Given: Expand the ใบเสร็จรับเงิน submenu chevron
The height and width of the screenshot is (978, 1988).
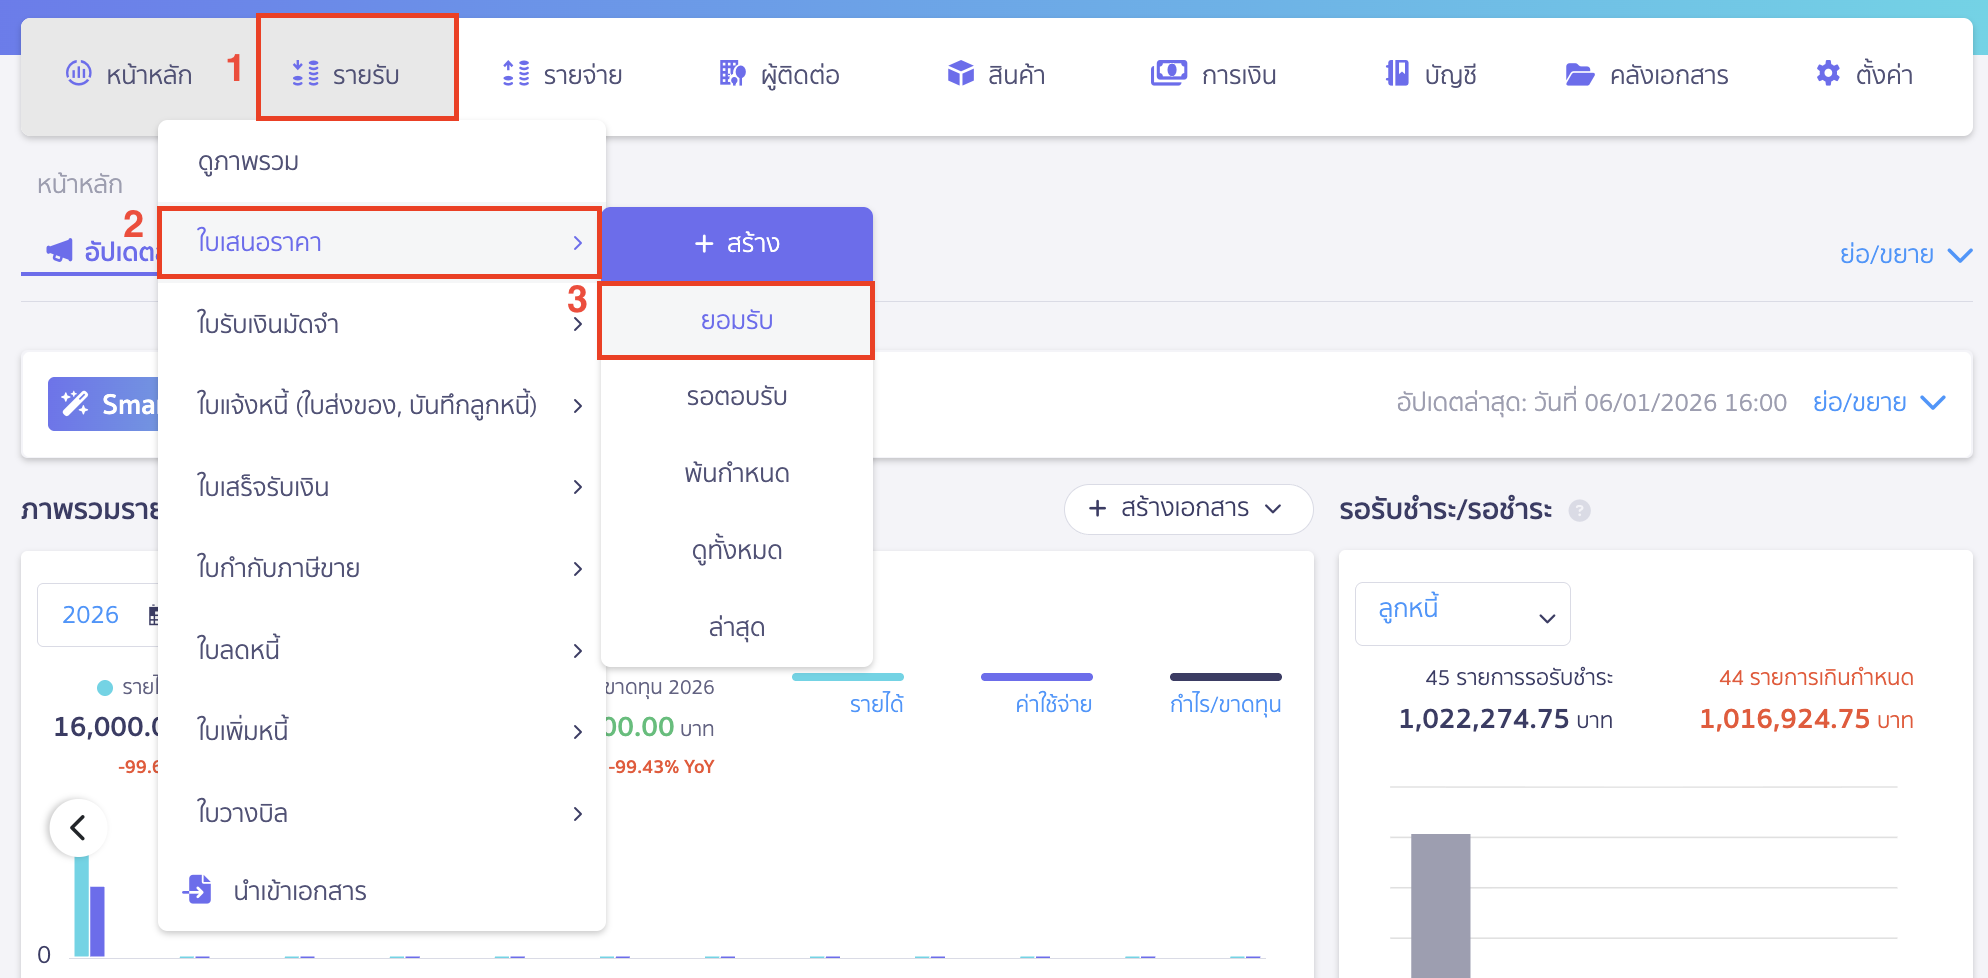Looking at the screenshot, I should tap(578, 487).
